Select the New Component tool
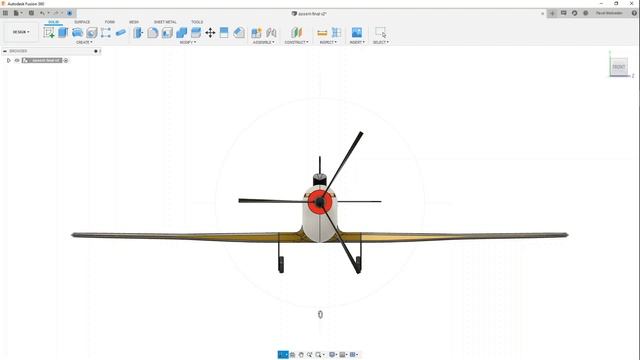640x360 pixels. 256,32
